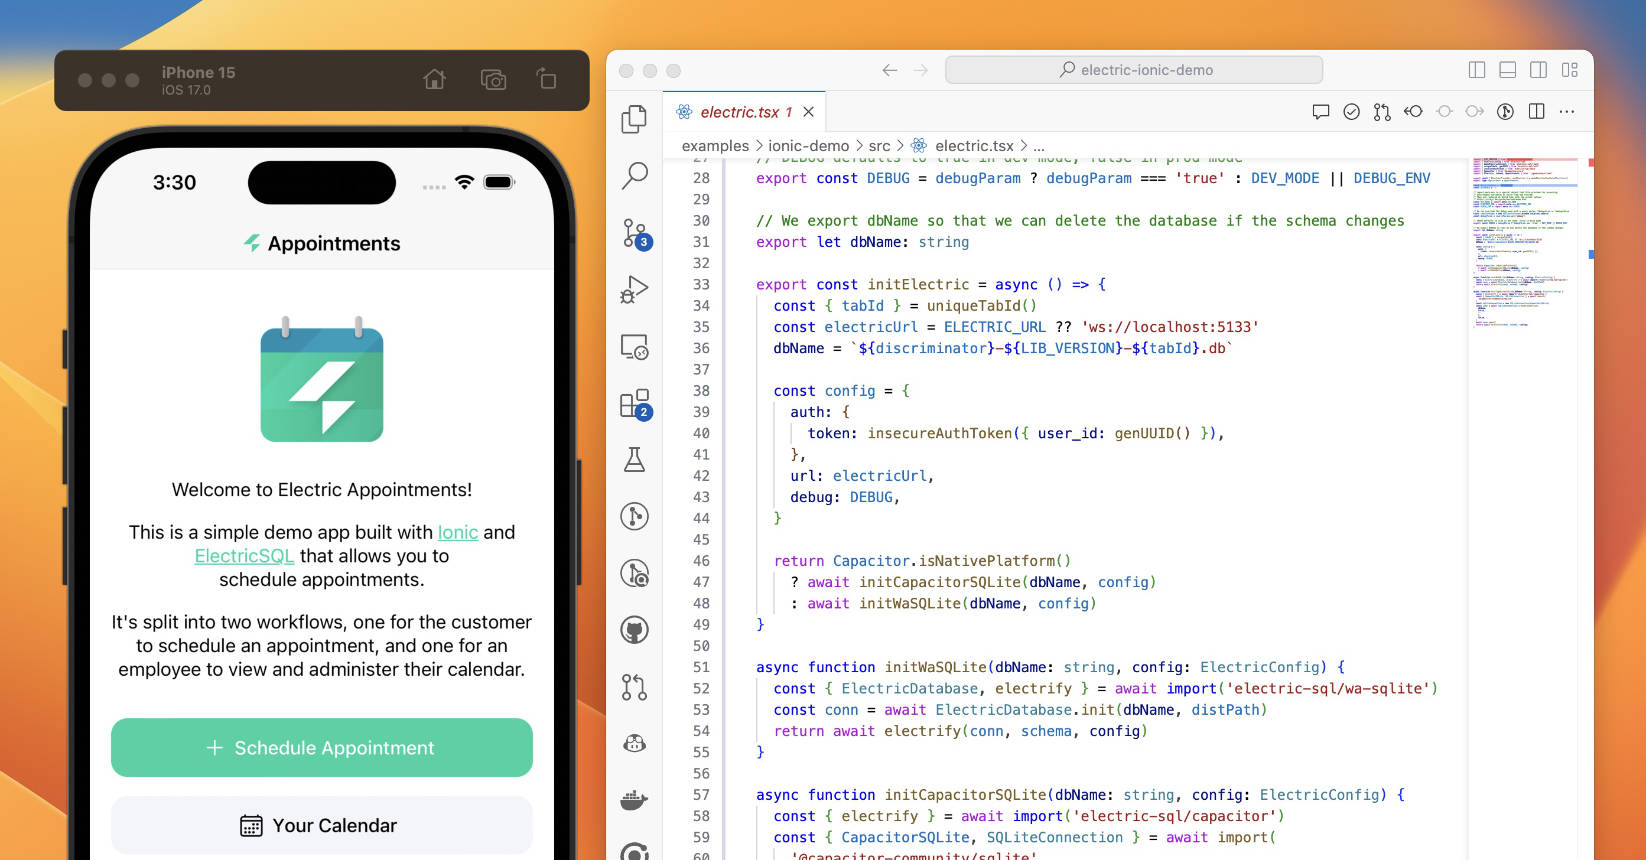1646x860 pixels.
Task: Click the electric-ionic-demo command search field
Action: [x=1134, y=70]
